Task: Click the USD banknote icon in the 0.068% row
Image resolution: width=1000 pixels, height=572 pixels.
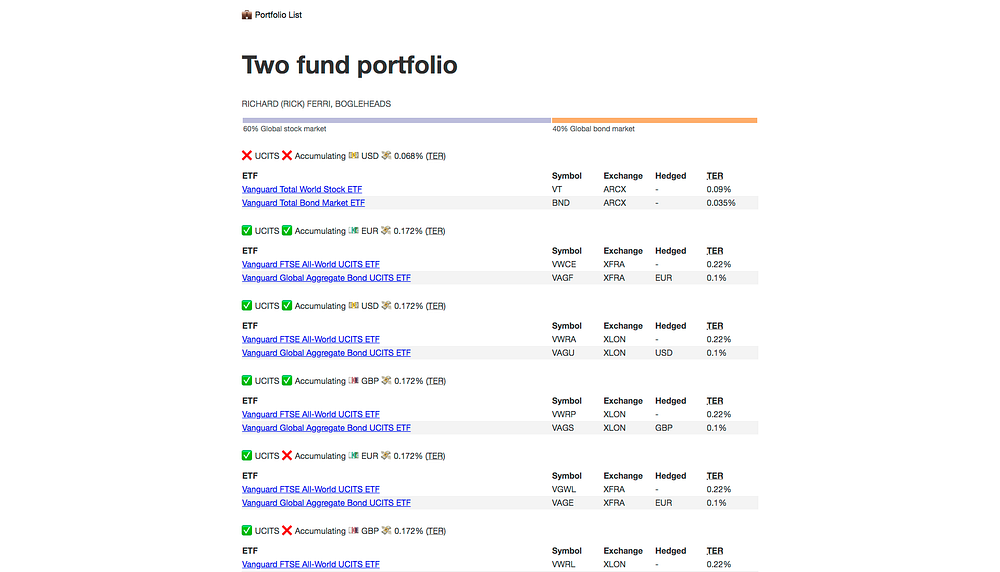Action: coord(353,156)
